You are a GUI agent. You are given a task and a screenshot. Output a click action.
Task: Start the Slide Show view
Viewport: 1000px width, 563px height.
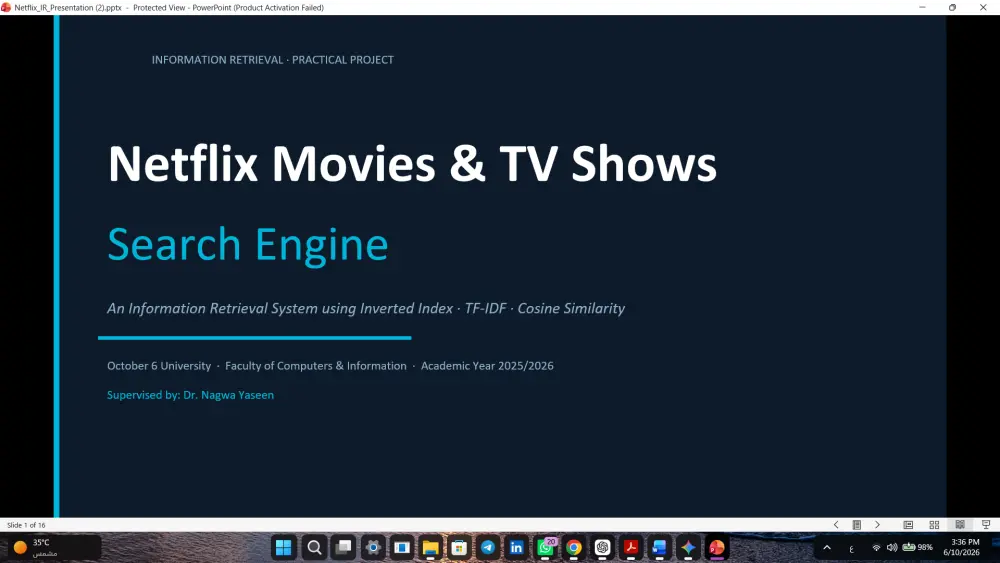coord(986,525)
